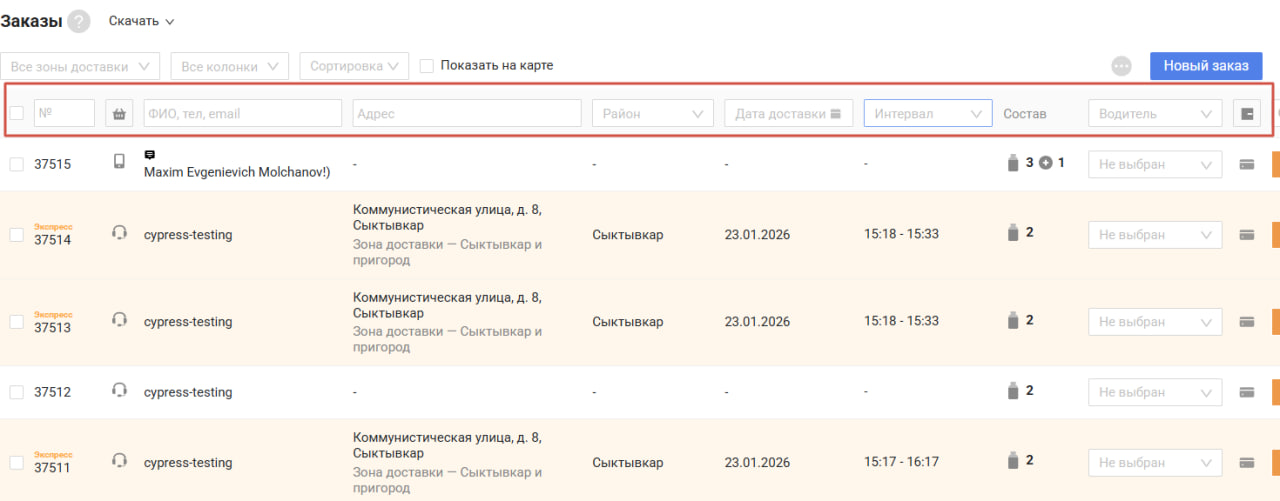Select the checkbox for order 37511
The width and height of the screenshot is (1280, 501).
coord(17,462)
